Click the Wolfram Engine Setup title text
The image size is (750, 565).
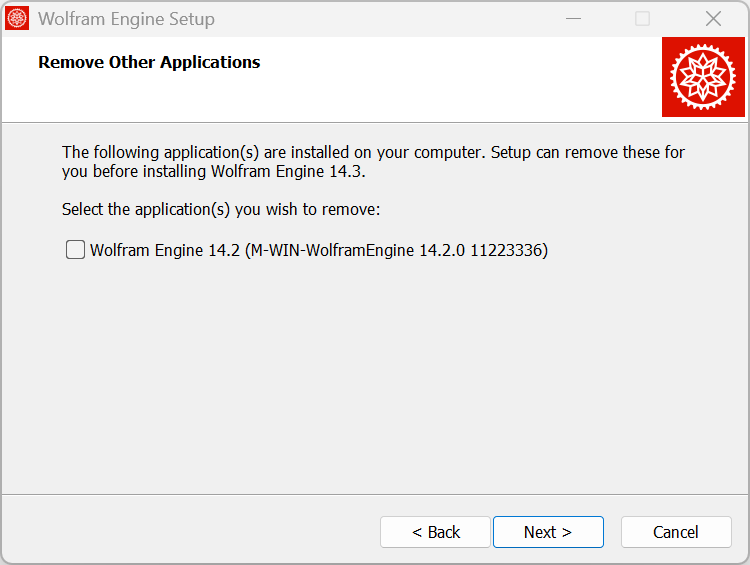click(x=126, y=19)
